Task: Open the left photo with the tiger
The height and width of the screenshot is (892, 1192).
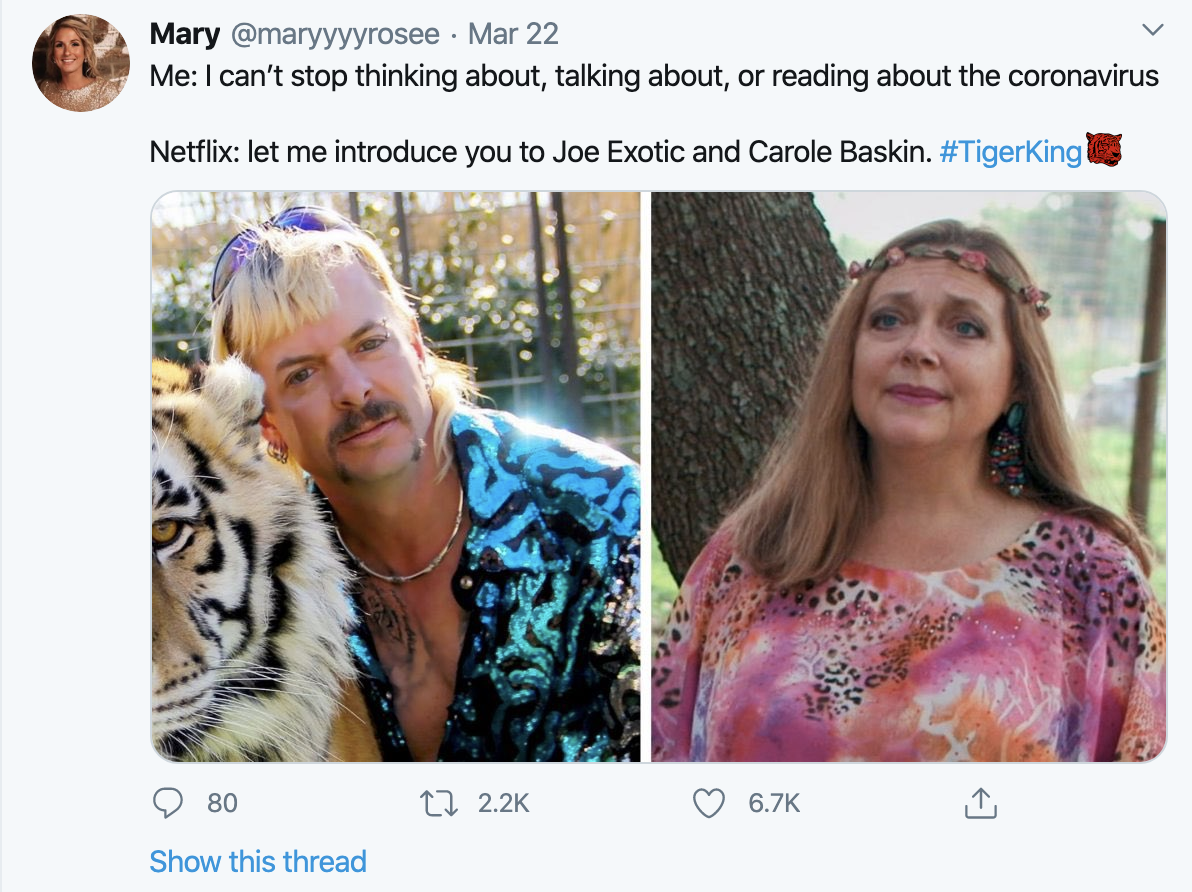Action: tap(396, 476)
